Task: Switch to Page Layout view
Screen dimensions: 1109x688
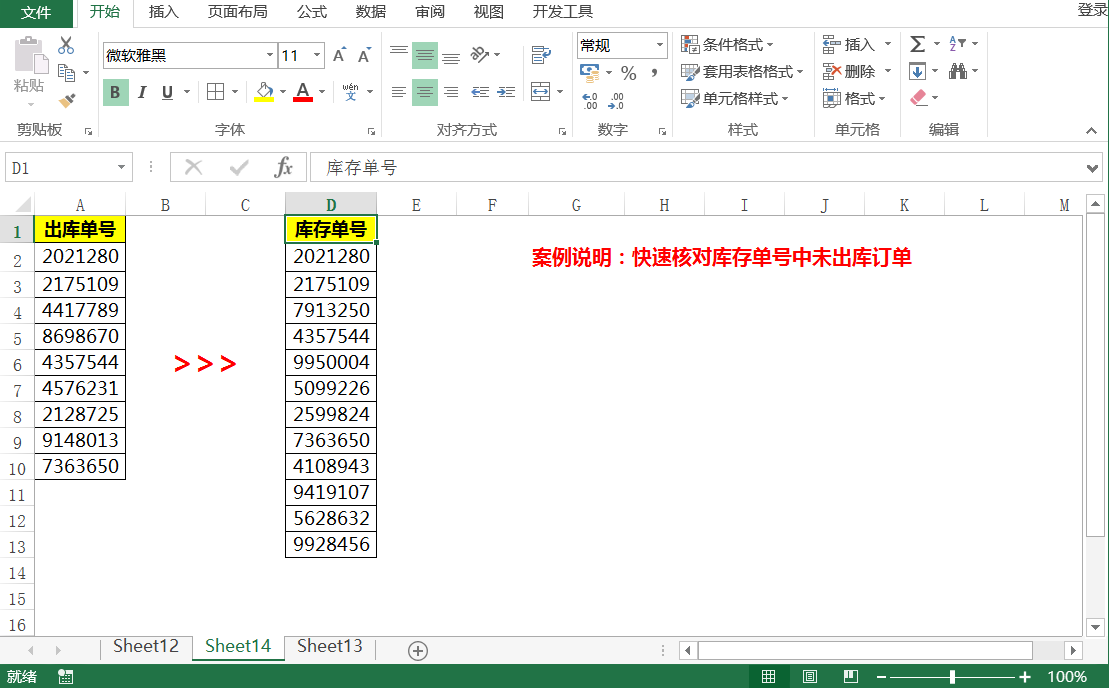Action: point(810,677)
